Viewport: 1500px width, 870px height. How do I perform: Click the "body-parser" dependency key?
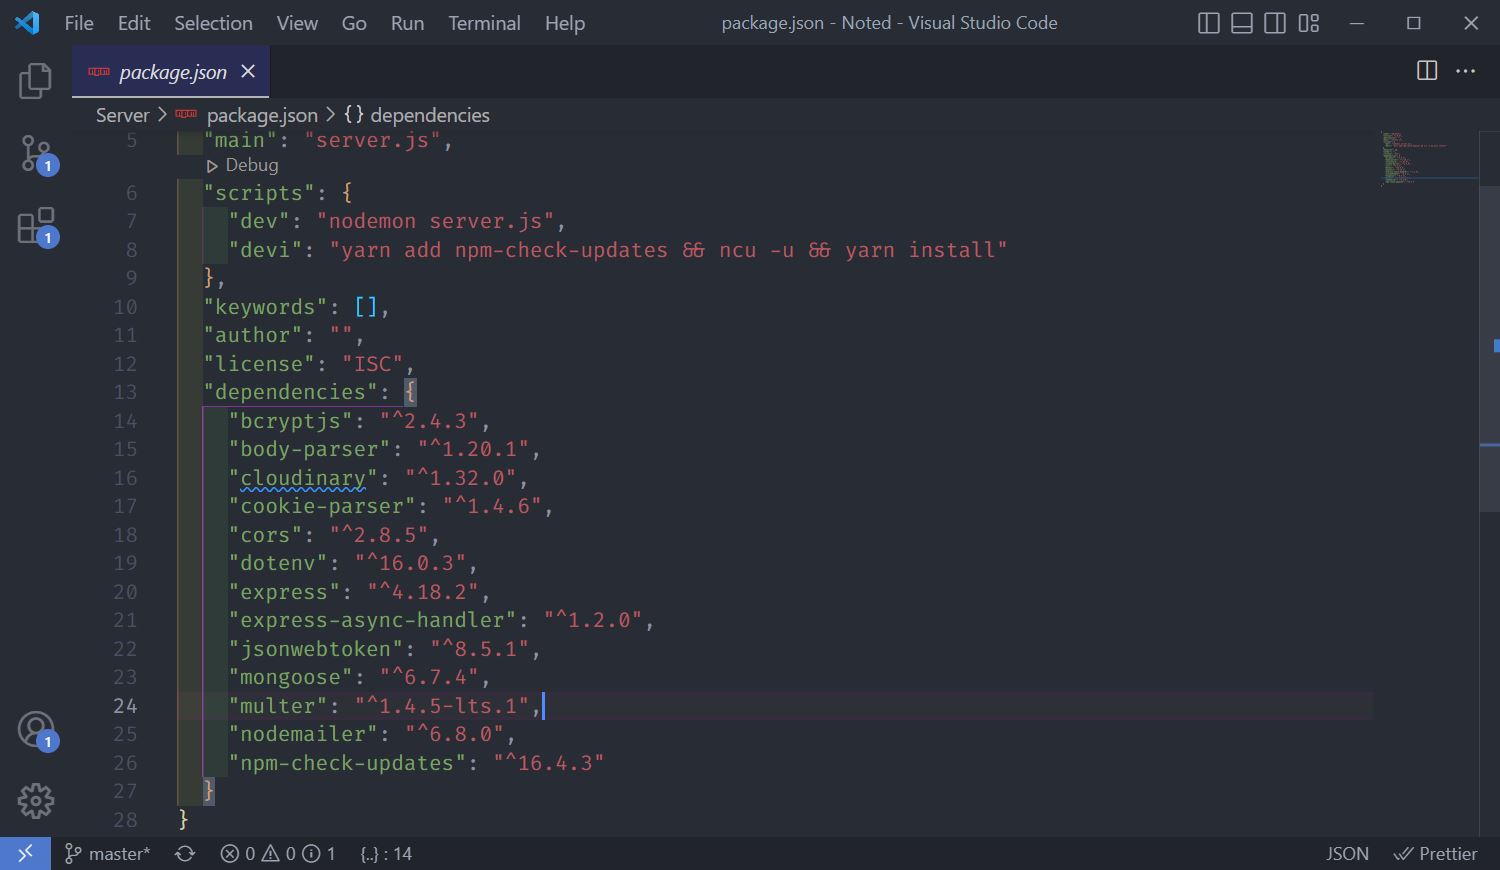point(310,449)
